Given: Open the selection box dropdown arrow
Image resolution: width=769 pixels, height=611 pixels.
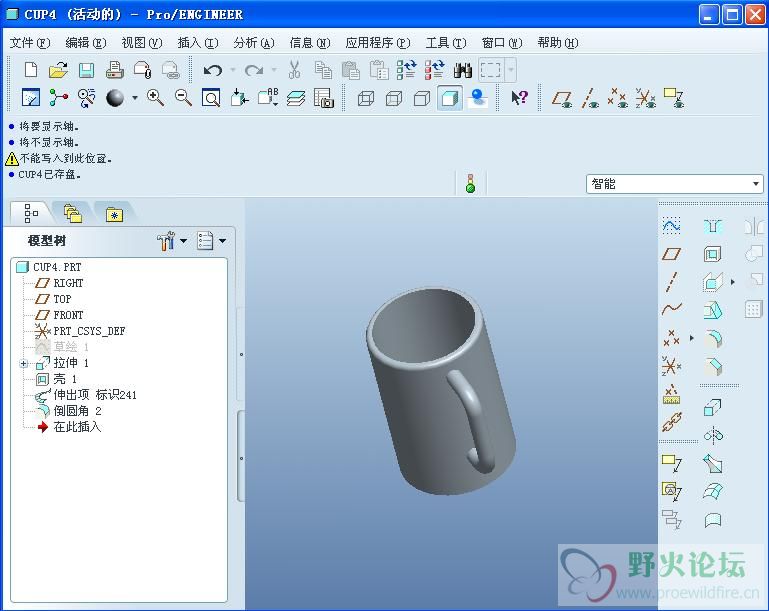Looking at the screenshot, I should tap(511, 70).
